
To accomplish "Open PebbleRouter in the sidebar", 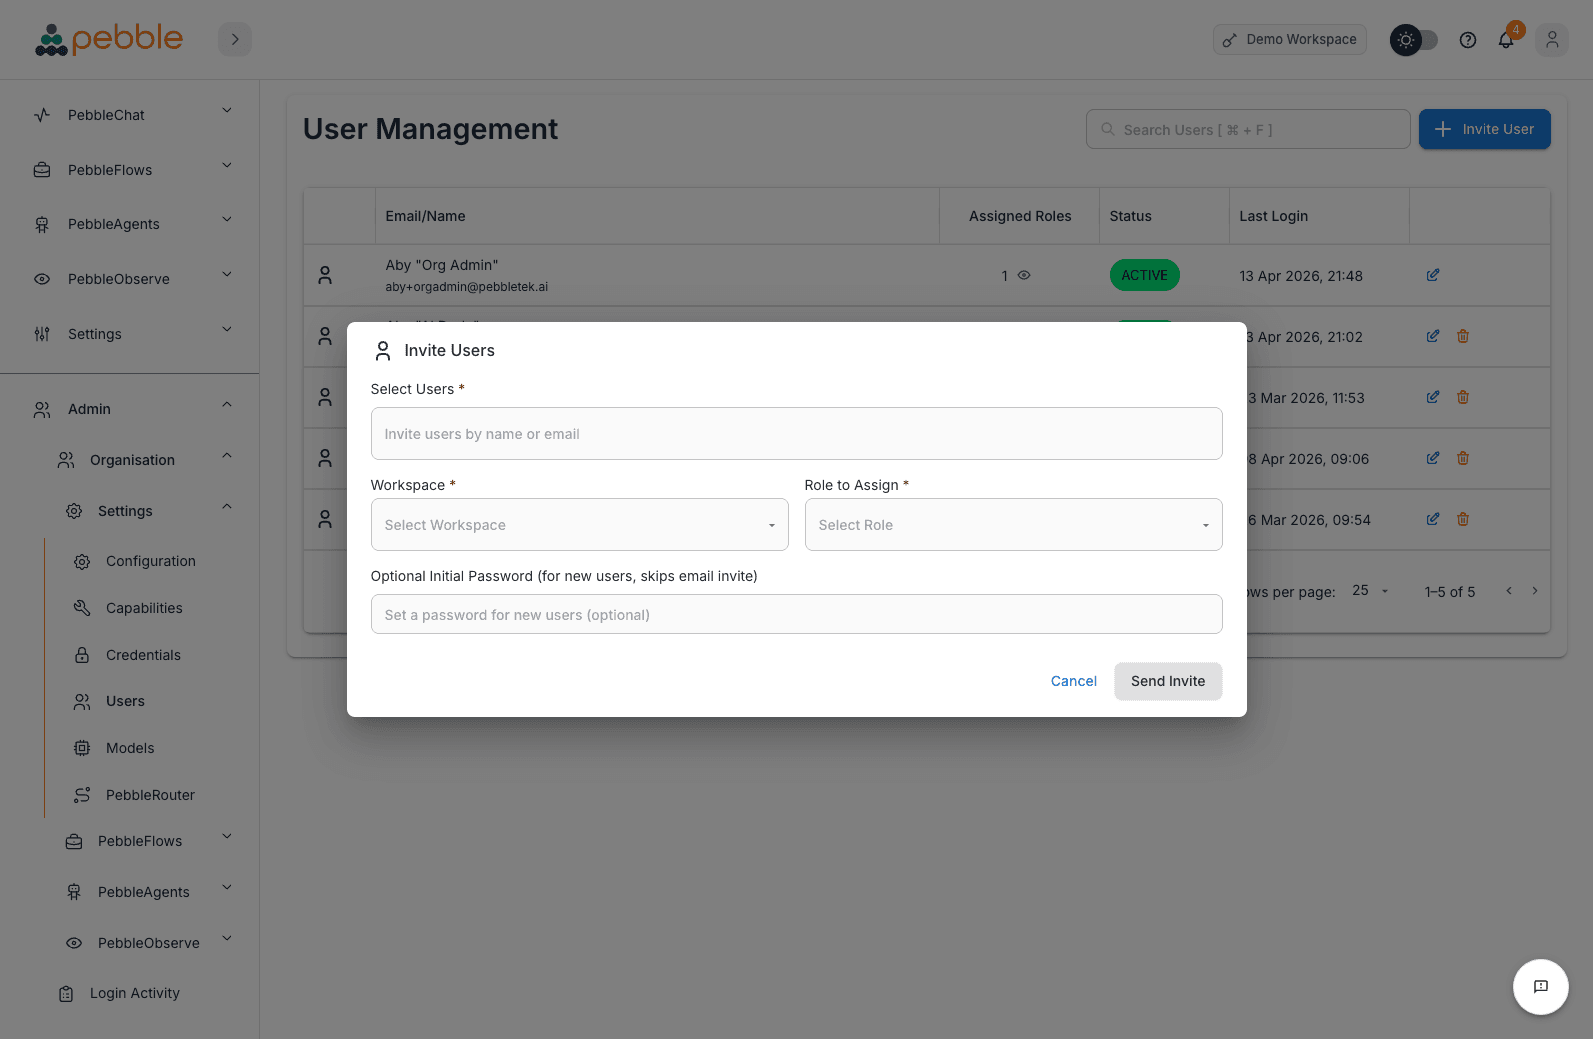I will [x=150, y=795].
